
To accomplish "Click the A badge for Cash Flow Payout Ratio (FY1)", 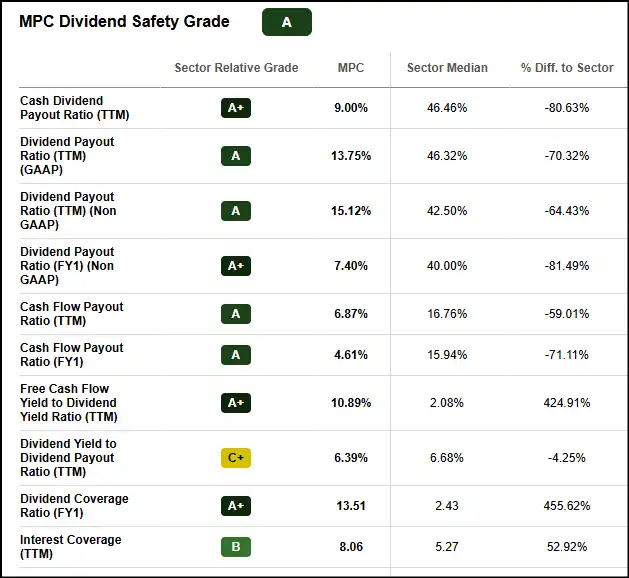I will click(236, 355).
